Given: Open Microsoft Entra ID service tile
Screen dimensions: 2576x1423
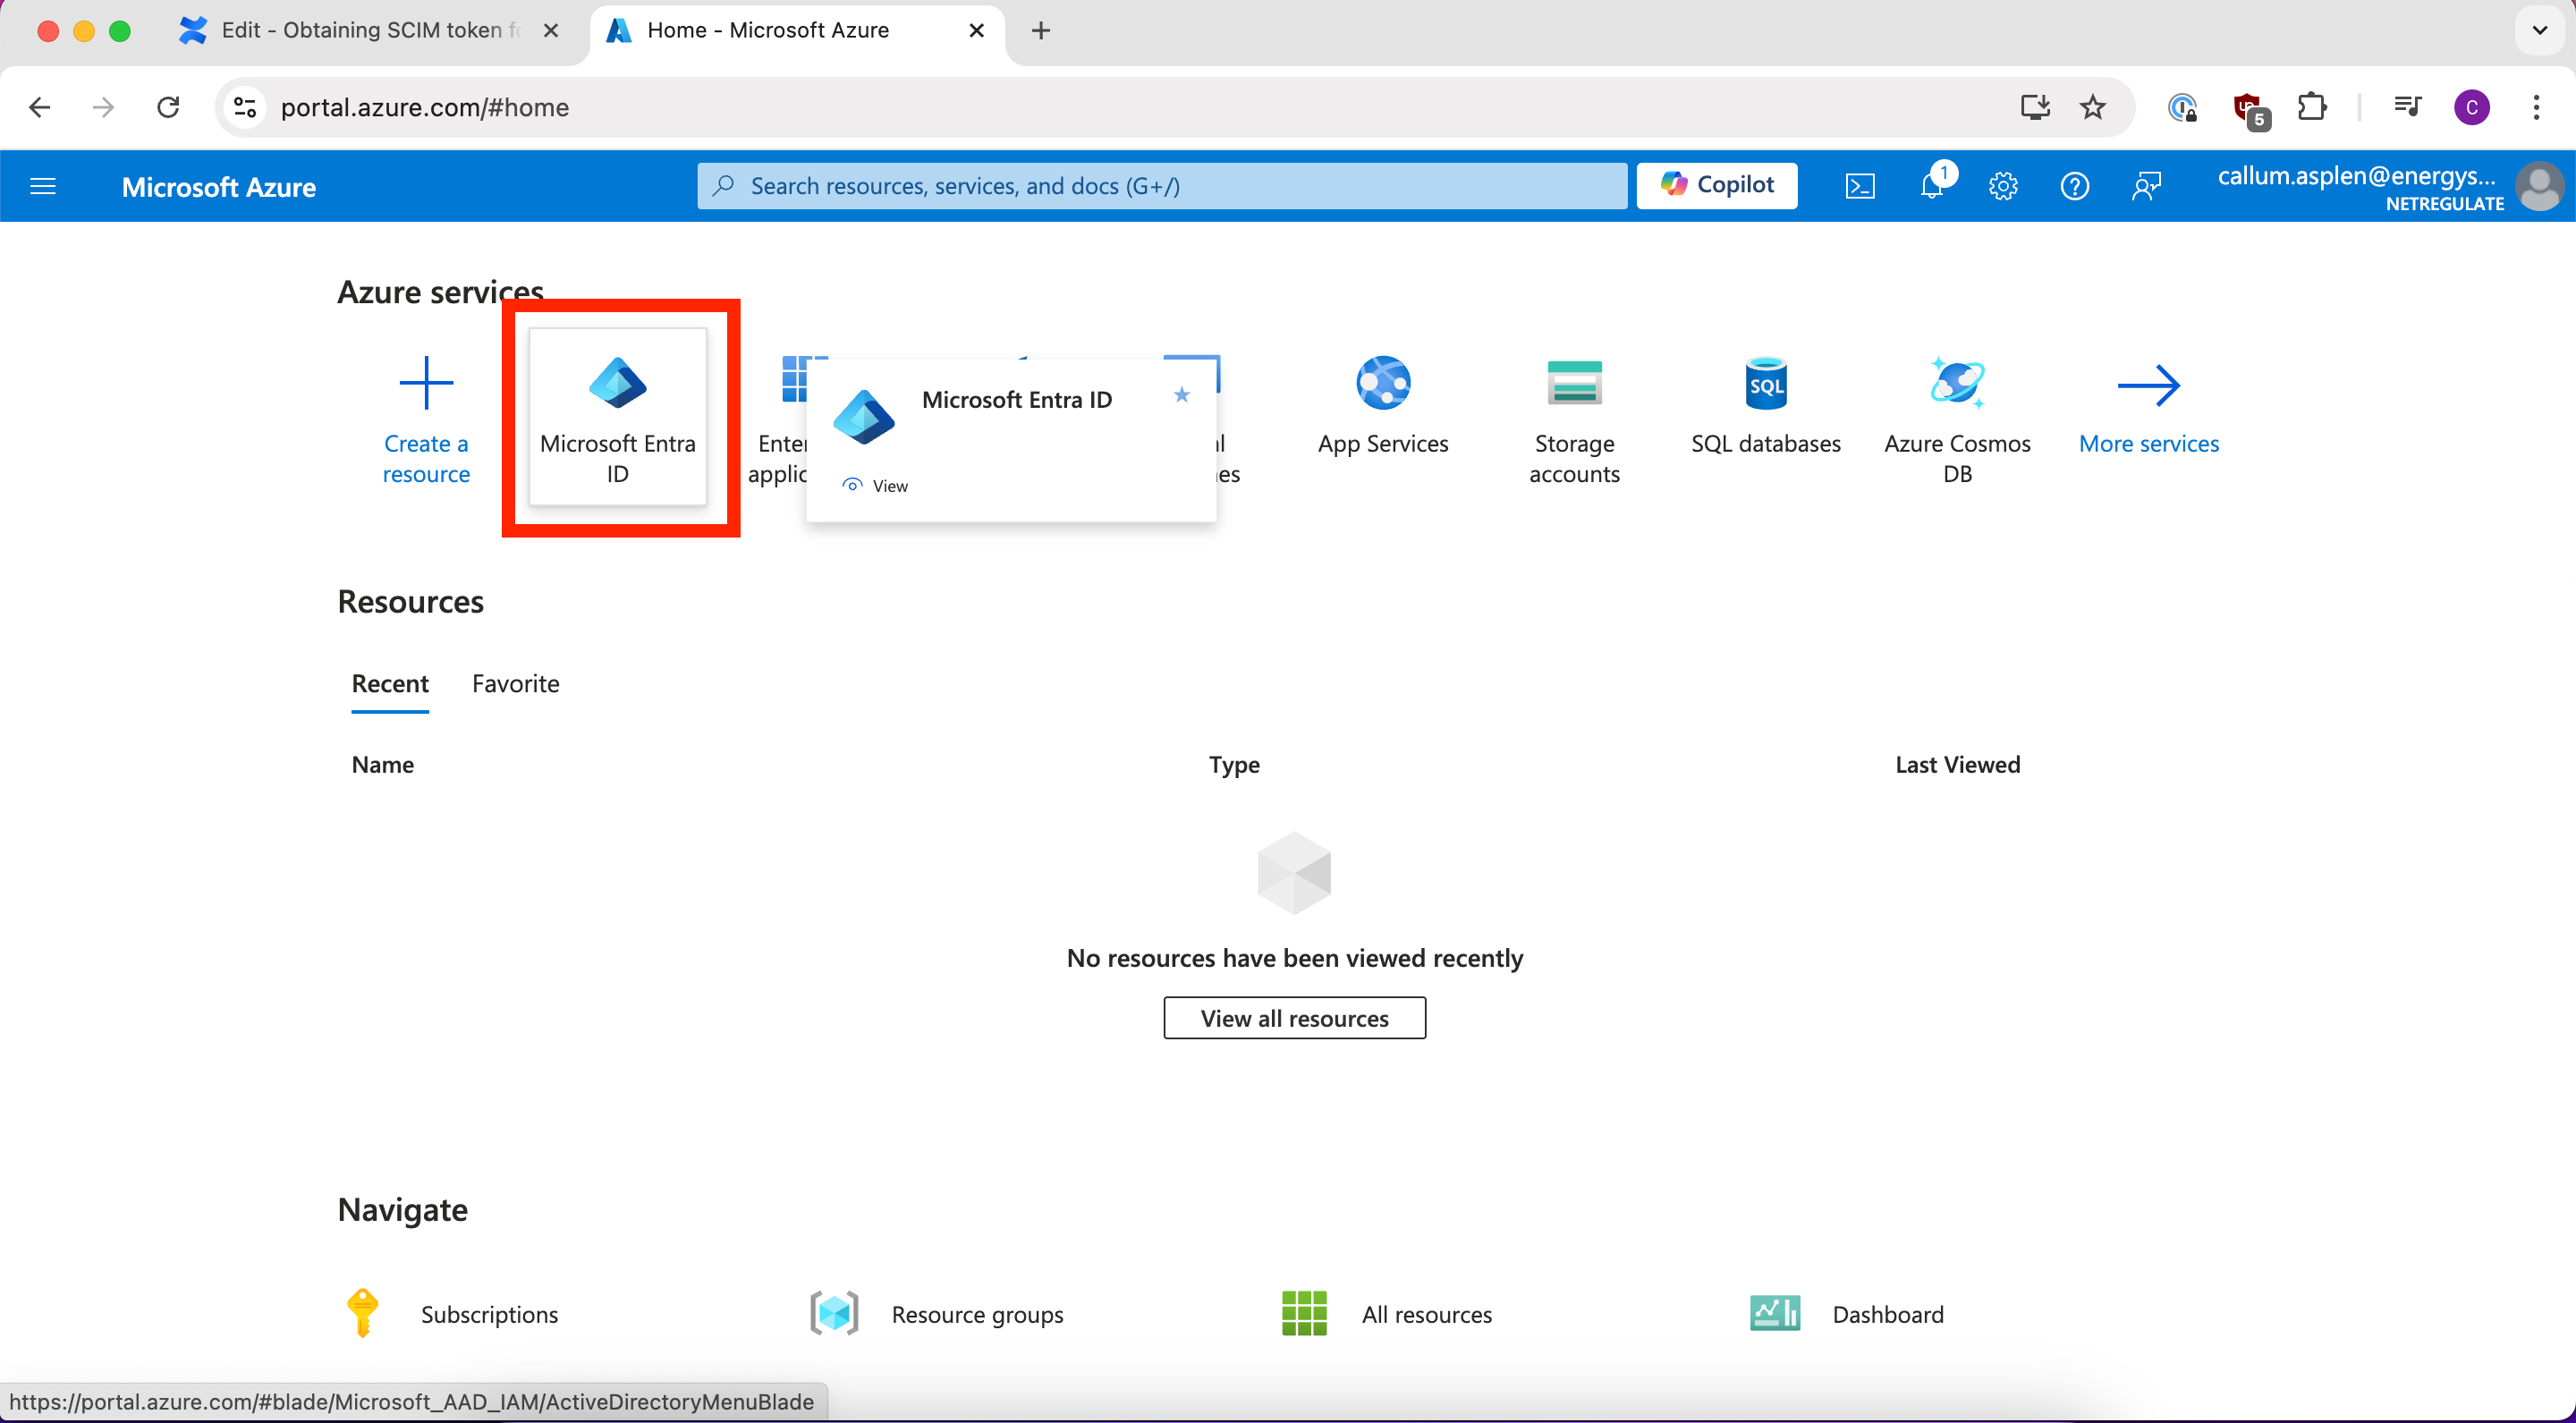Looking at the screenshot, I should point(617,417).
